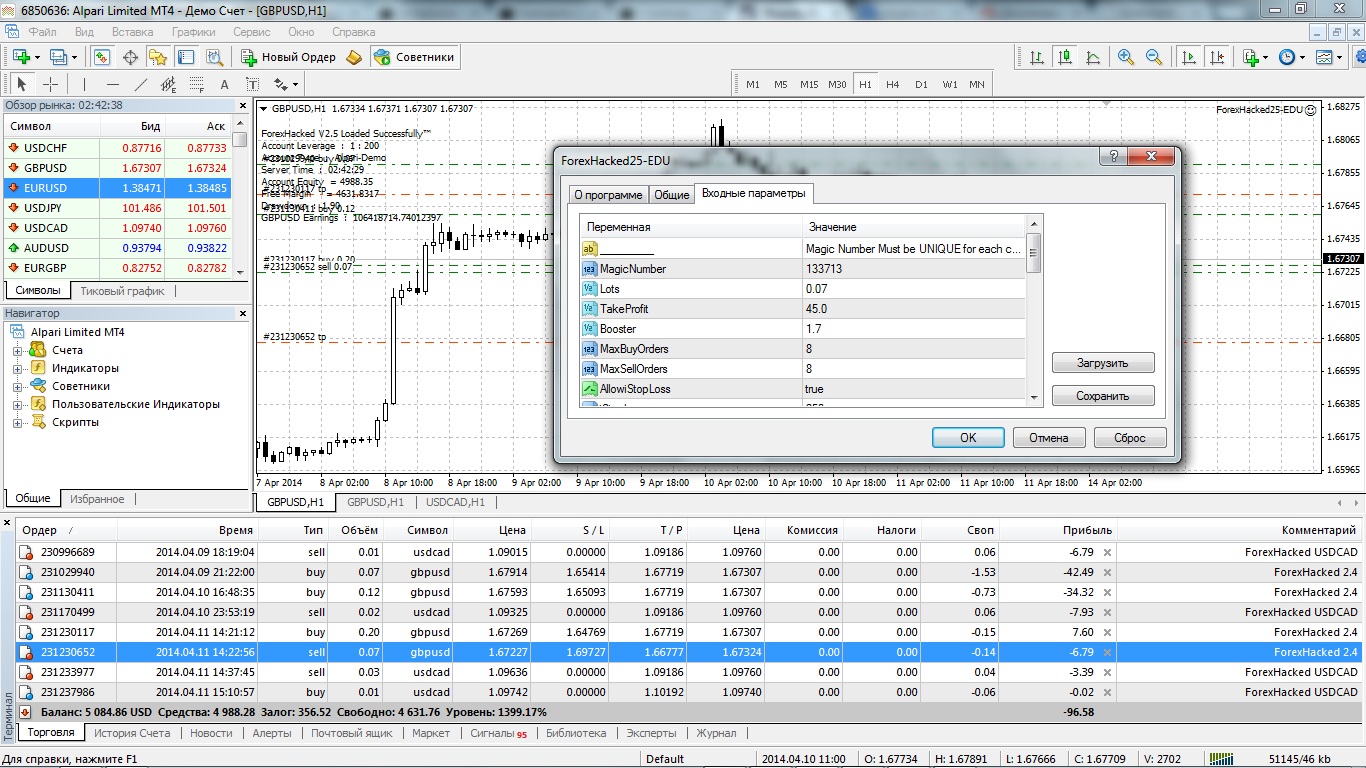Switch to W1 timeframe
Viewport: 1366px width, 768px height.
(x=949, y=84)
